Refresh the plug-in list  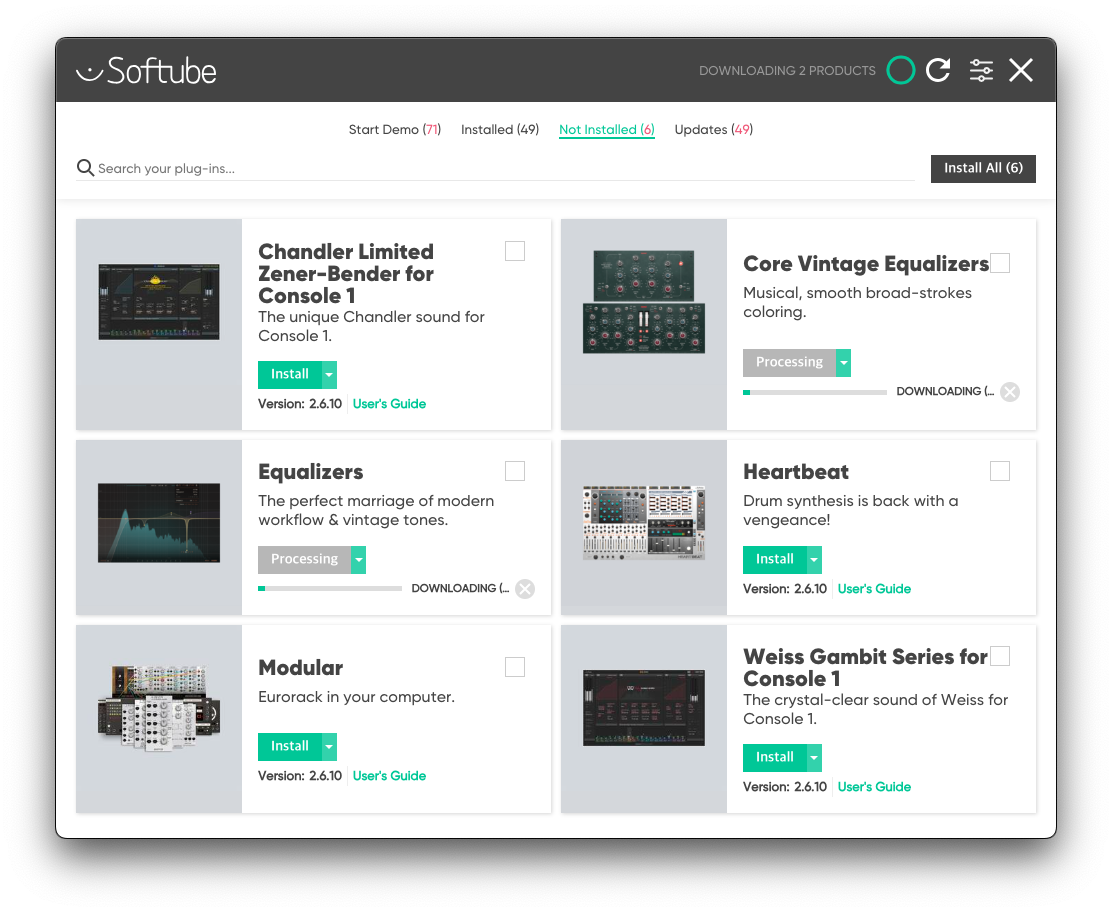click(x=938, y=70)
